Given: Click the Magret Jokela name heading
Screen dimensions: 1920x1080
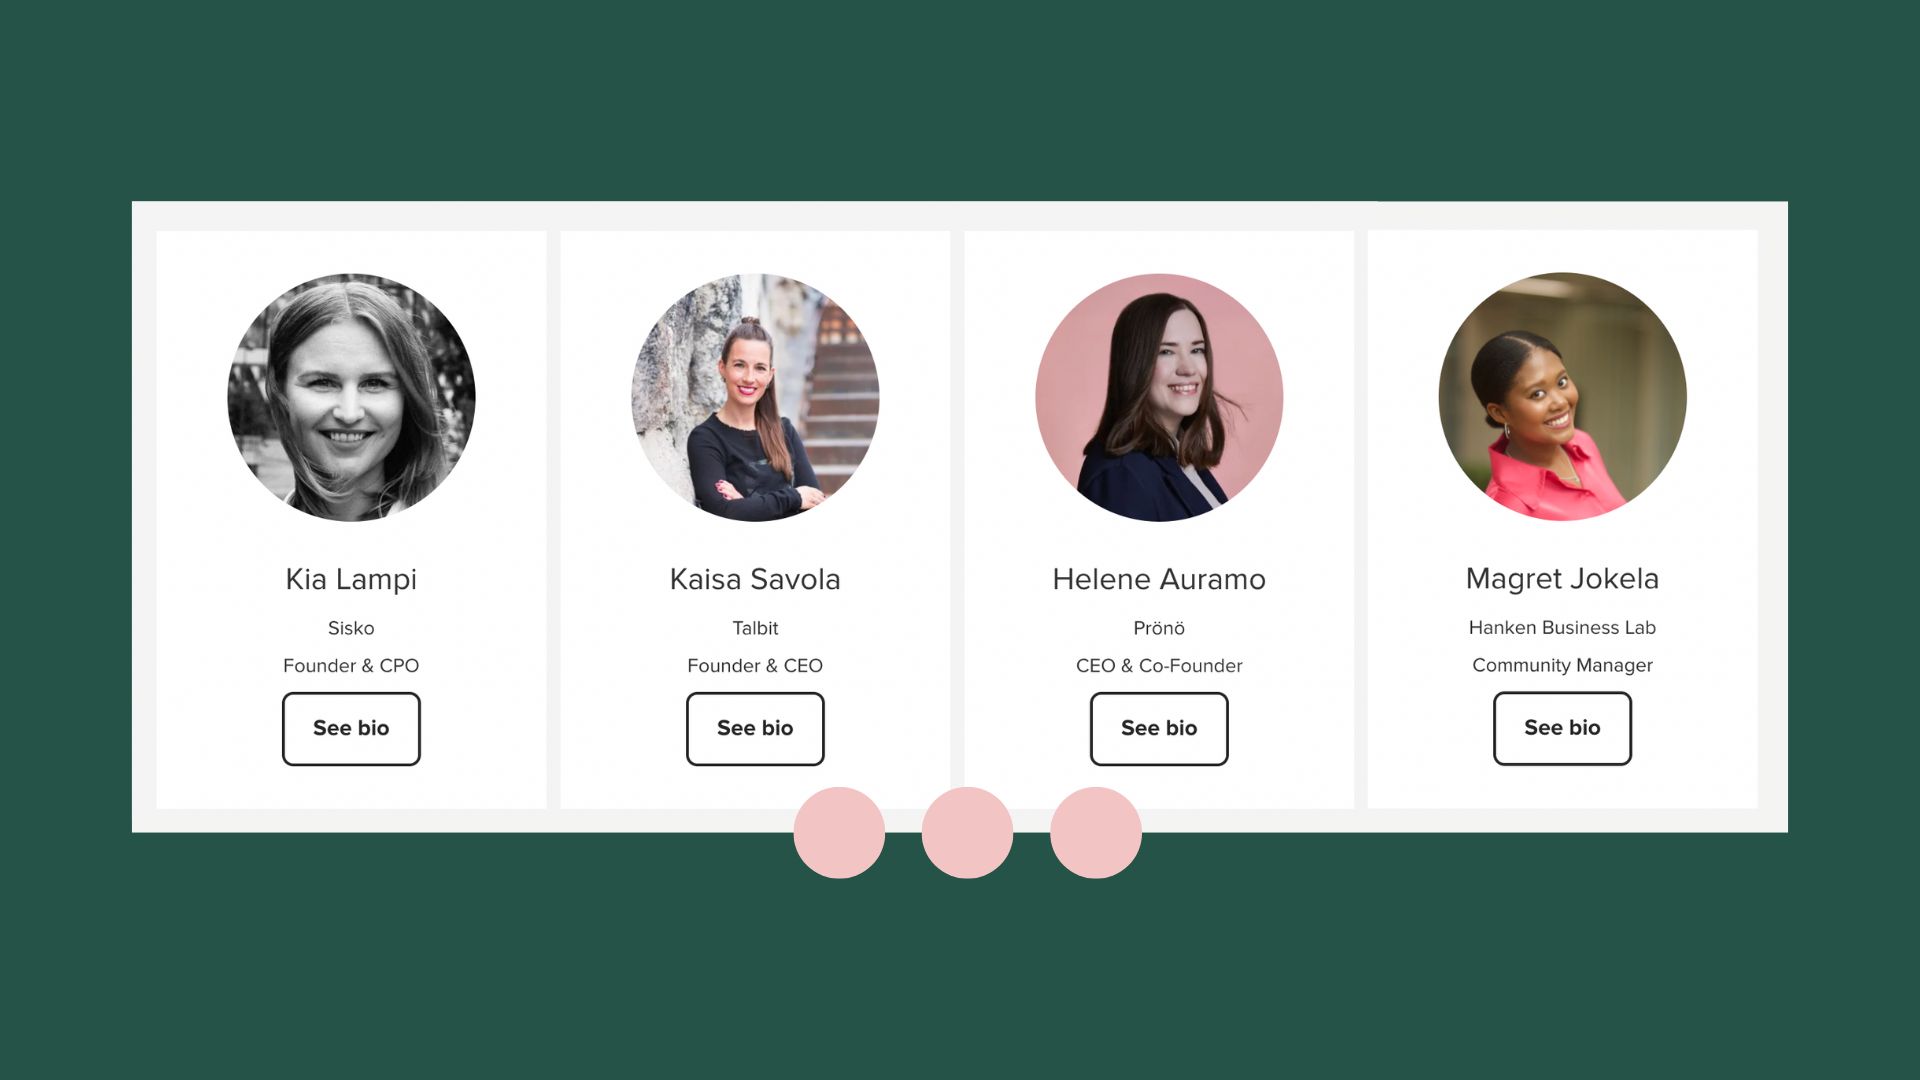Looking at the screenshot, I should [x=1562, y=579].
